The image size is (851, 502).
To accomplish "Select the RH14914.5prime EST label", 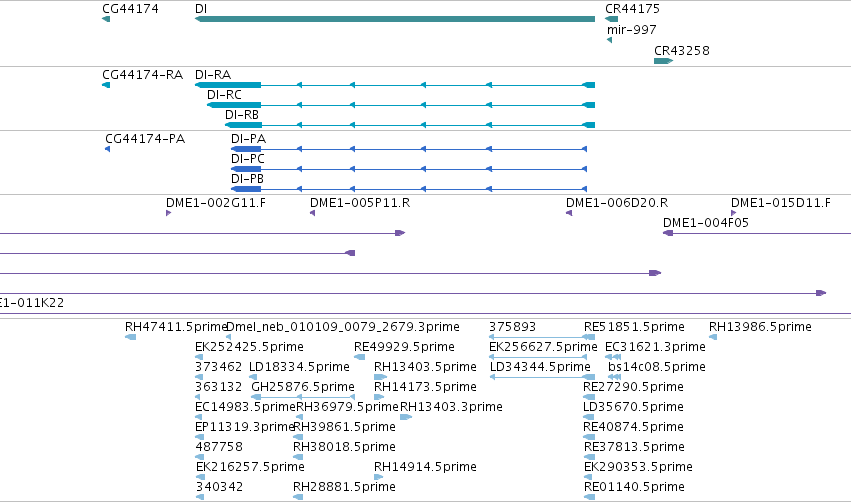I will click(x=425, y=467).
